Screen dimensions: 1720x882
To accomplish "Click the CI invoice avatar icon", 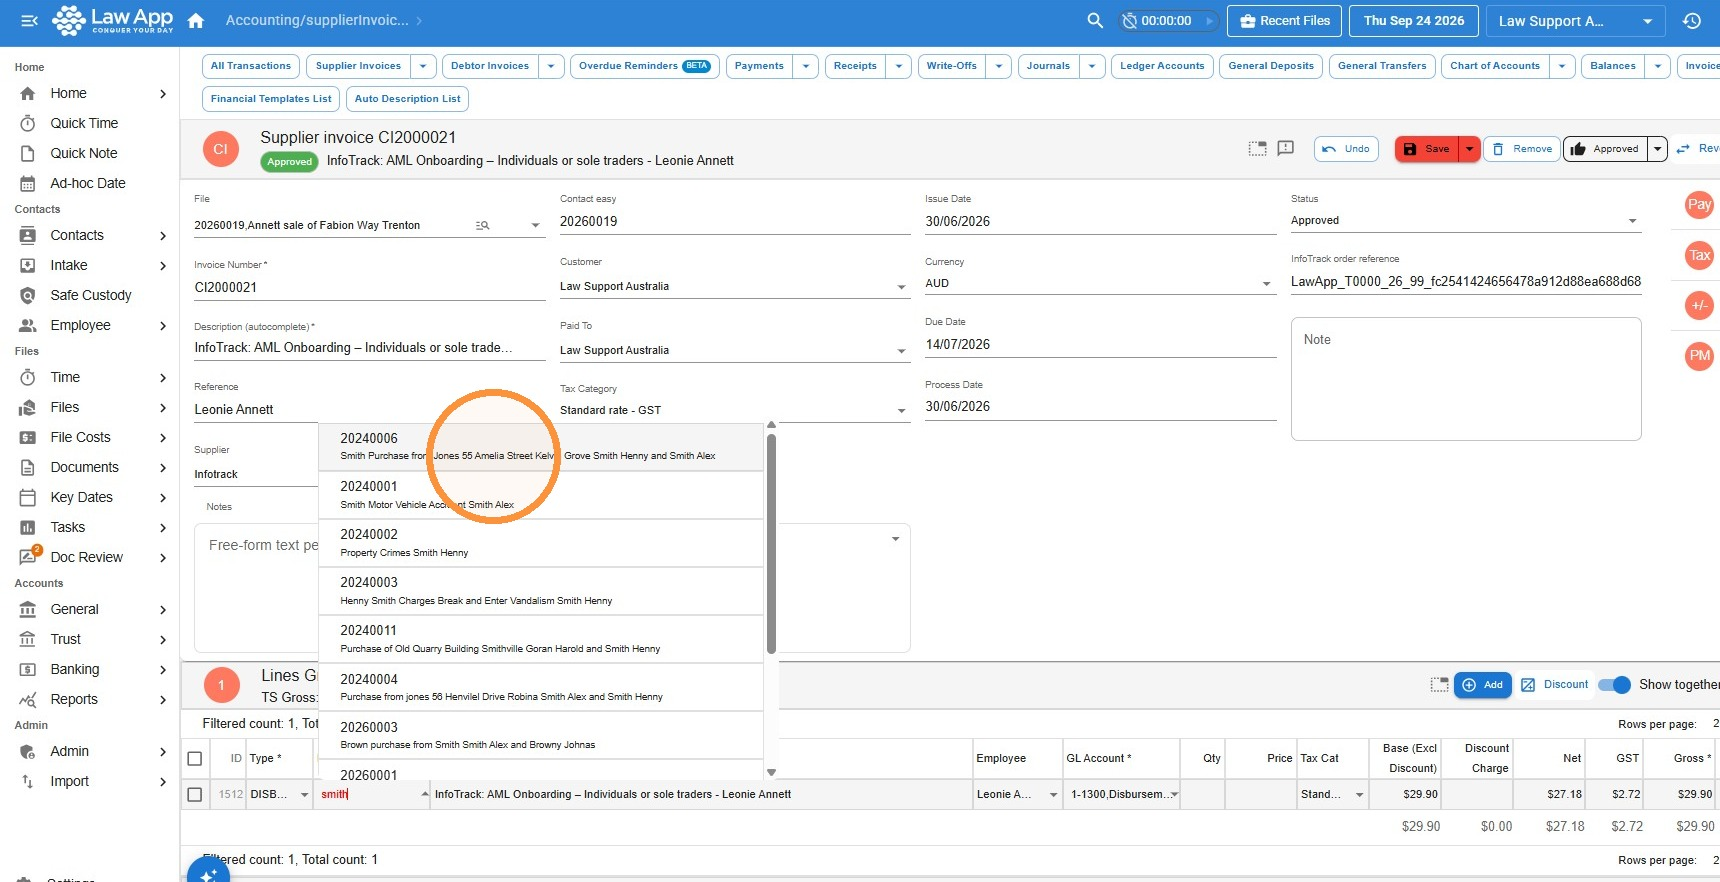I will [x=221, y=149].
